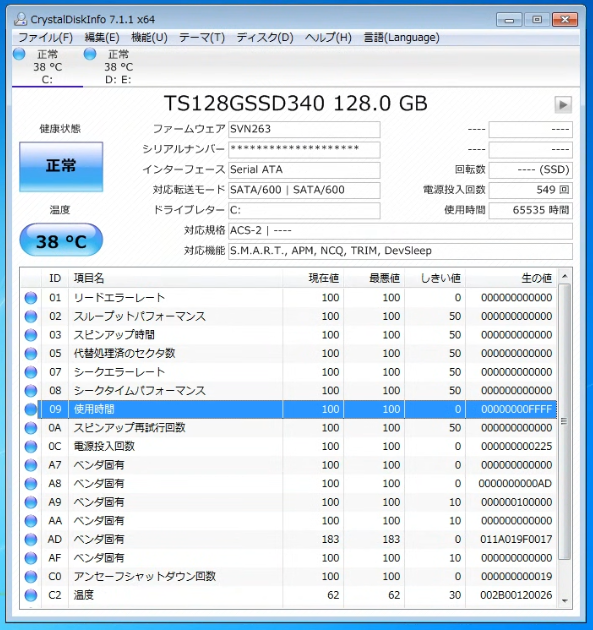The width and height of the screenshot is (593, 630).
Task: Click the supported features field
Action: (x=400, y=251)
